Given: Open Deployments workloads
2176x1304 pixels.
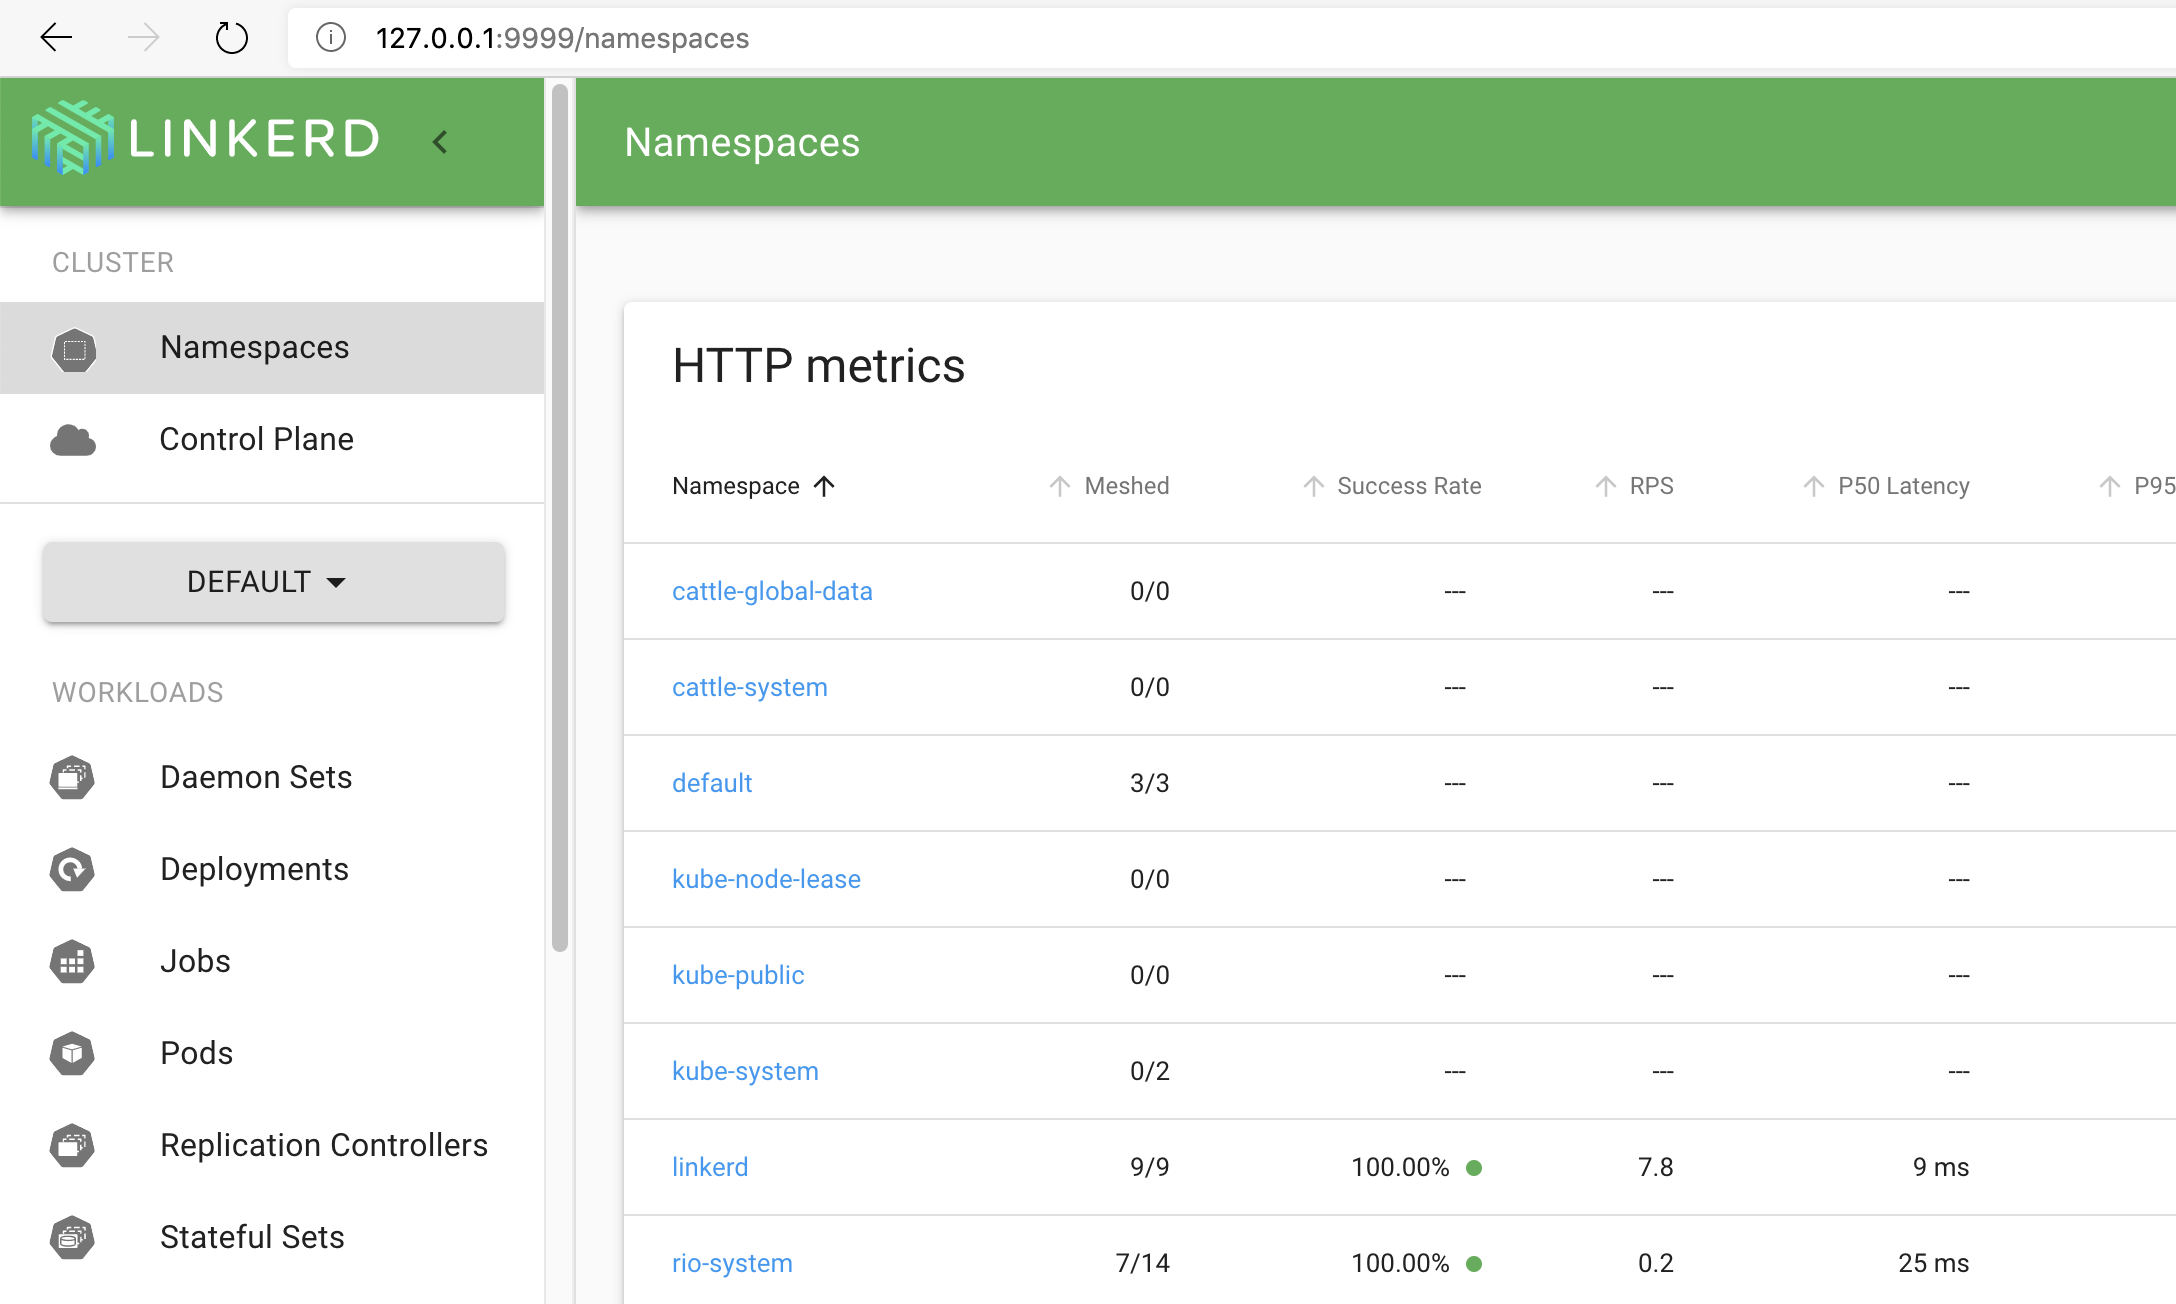Looking at the screenshot, I should 272,870.
